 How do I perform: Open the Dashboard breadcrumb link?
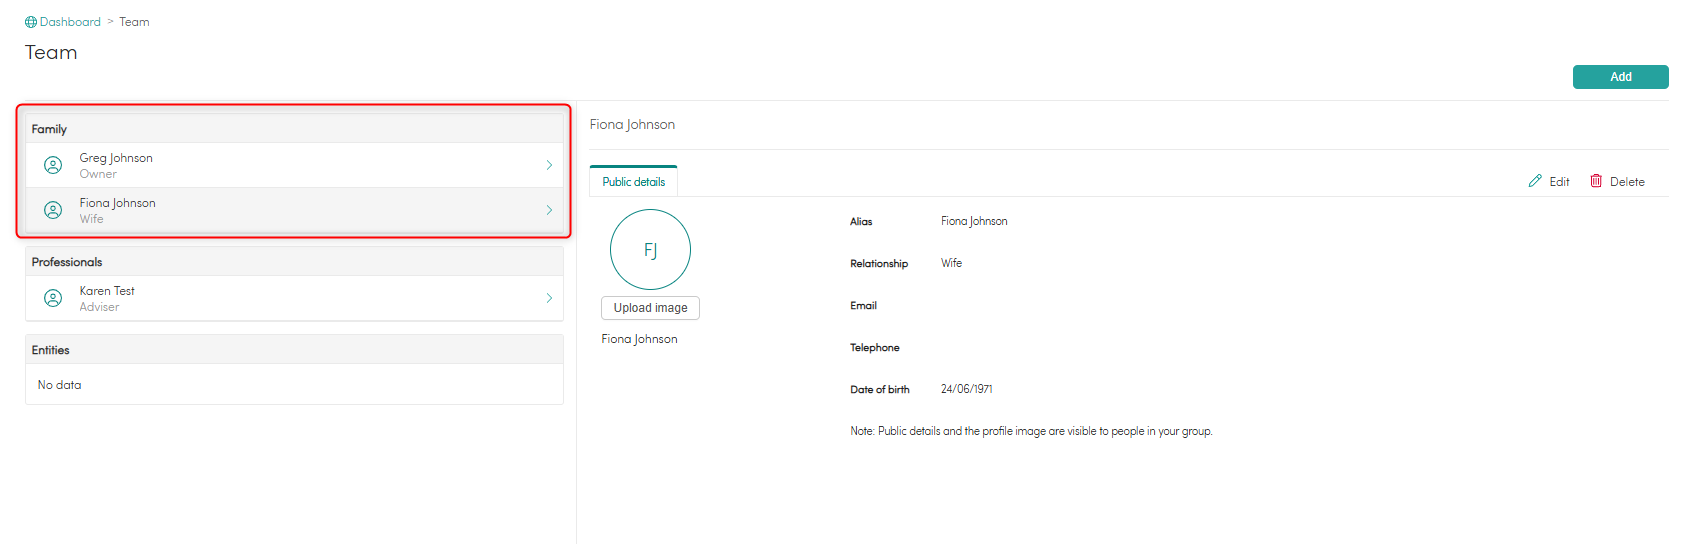point(70,22)
